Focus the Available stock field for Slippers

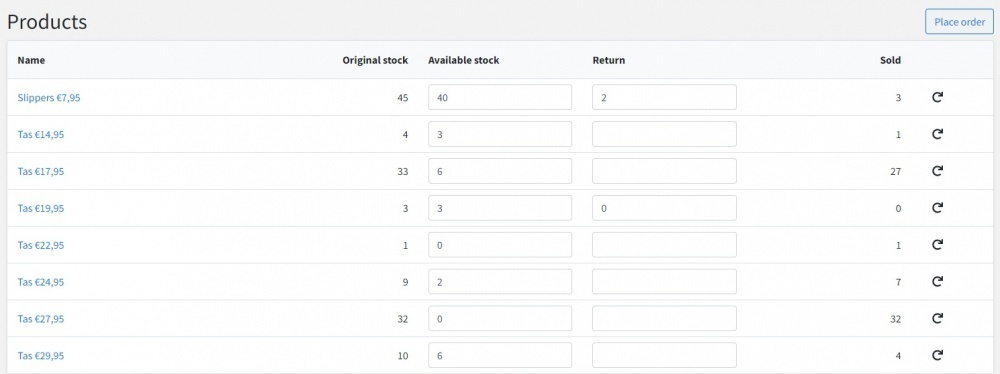[x=500, y=97]
